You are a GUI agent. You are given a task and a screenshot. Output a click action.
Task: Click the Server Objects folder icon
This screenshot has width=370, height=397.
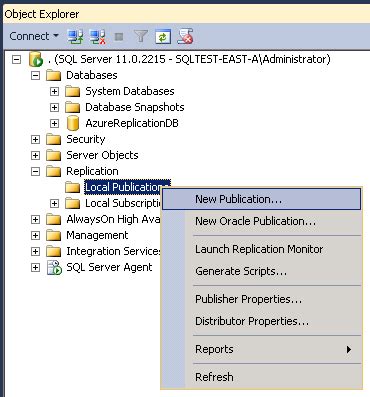(53, 155)
